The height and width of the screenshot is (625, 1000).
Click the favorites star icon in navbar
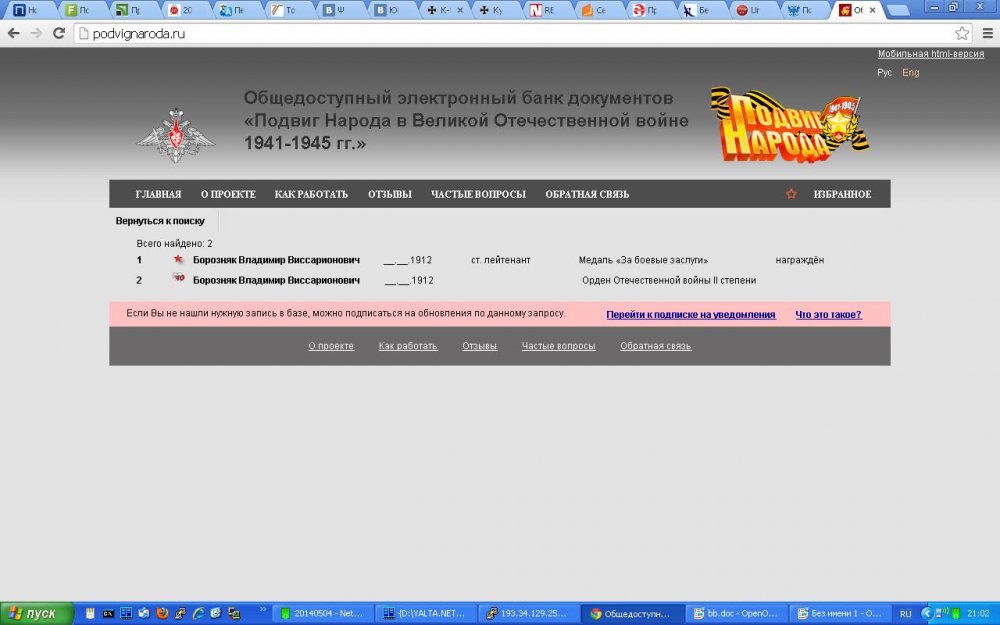[x=791, y=194]
